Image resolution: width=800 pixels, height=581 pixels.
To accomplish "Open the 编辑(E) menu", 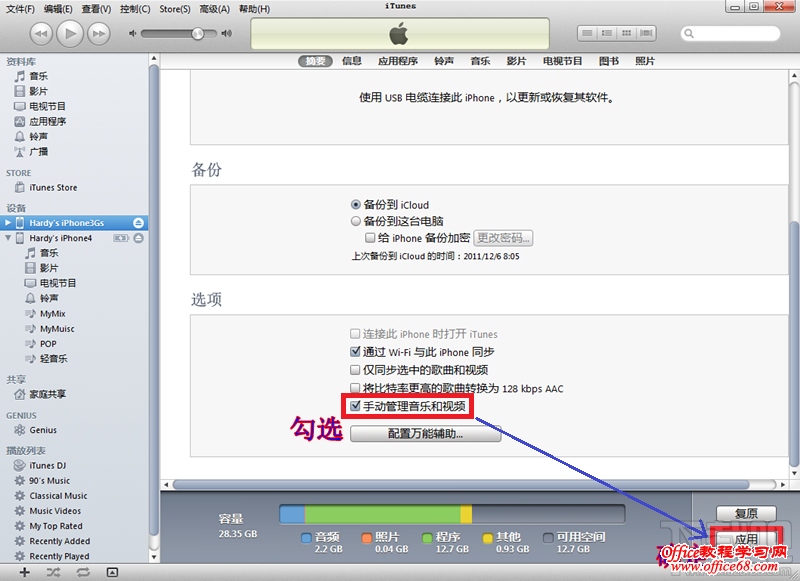I will (58, 9).
